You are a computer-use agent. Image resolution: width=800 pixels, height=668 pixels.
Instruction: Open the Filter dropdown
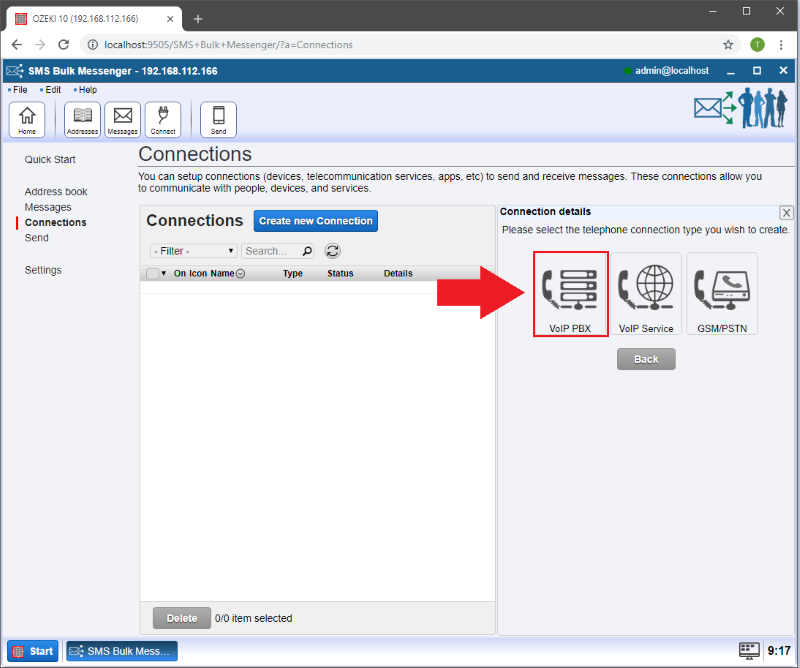point(193,251)
